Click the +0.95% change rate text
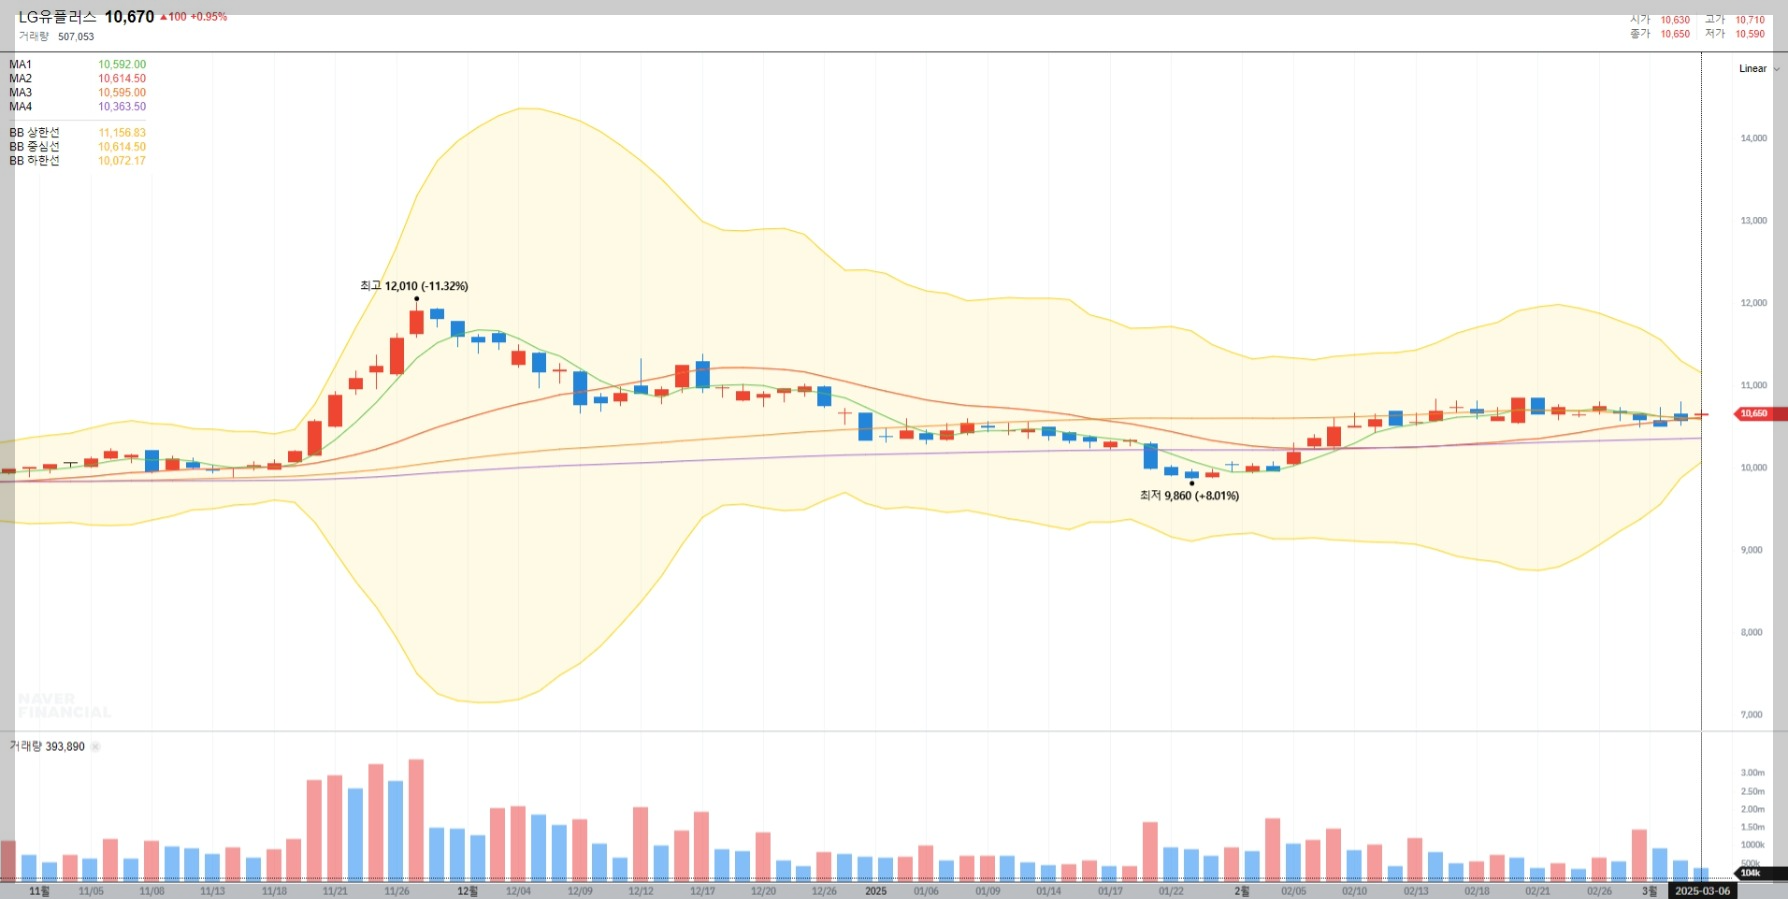The image size is (1788, 899). tap(209, 17)
